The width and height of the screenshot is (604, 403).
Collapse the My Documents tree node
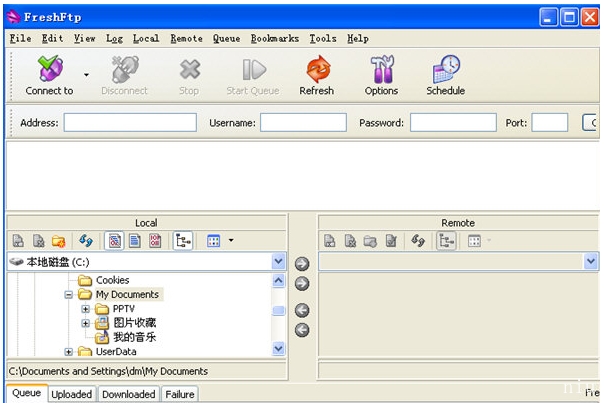click(68, 295)
